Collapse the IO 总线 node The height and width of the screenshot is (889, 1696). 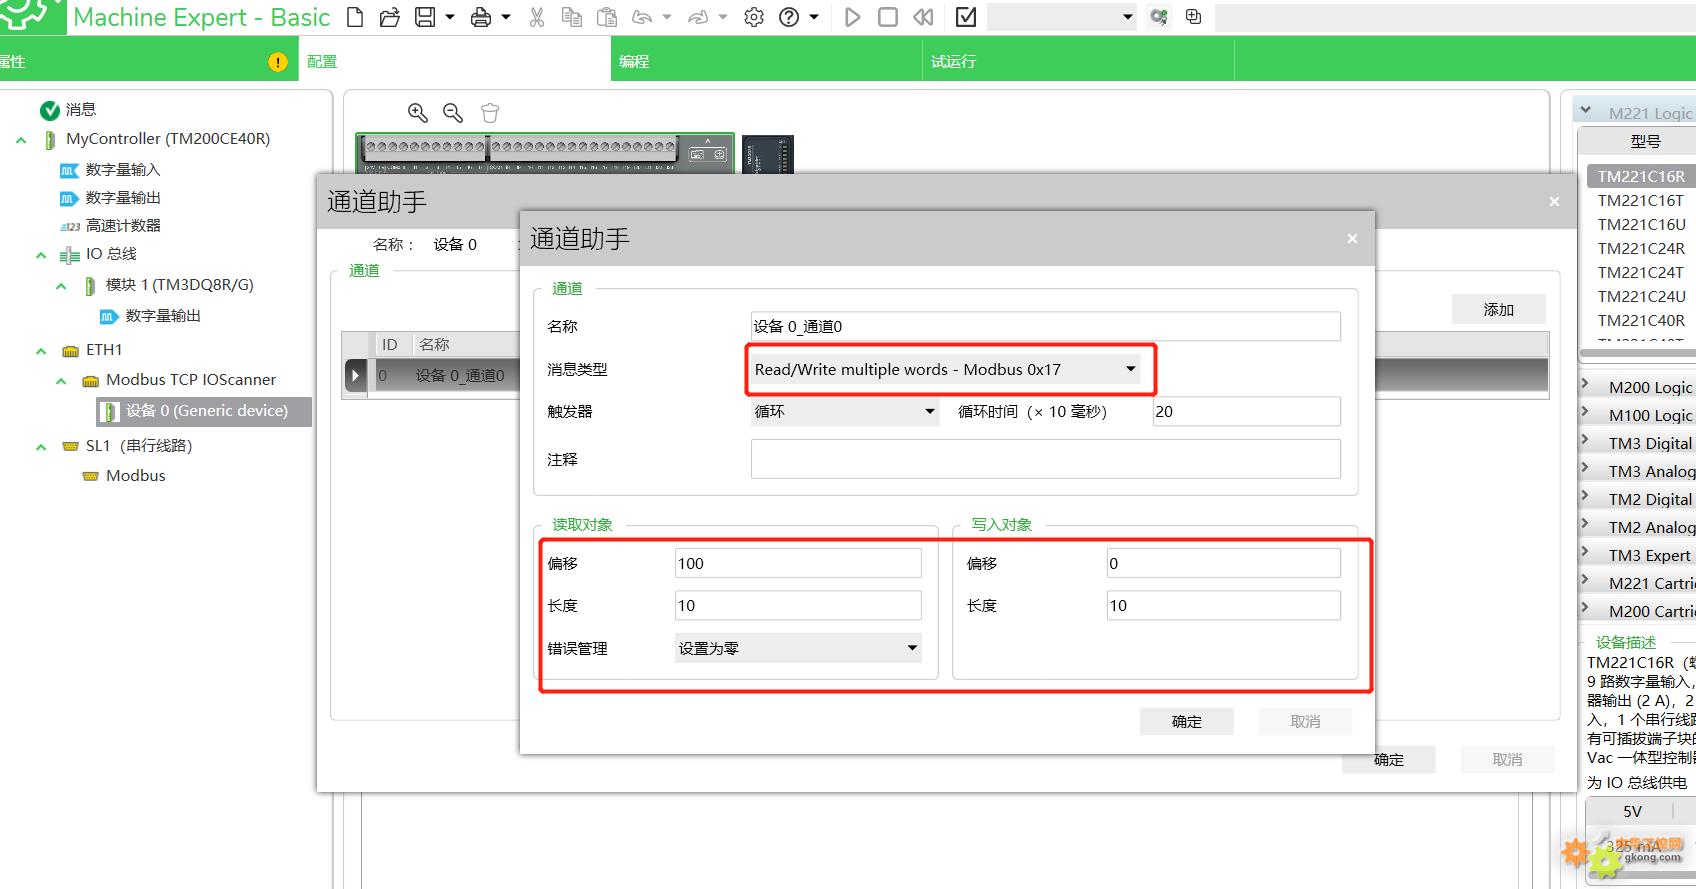(41, 255)
